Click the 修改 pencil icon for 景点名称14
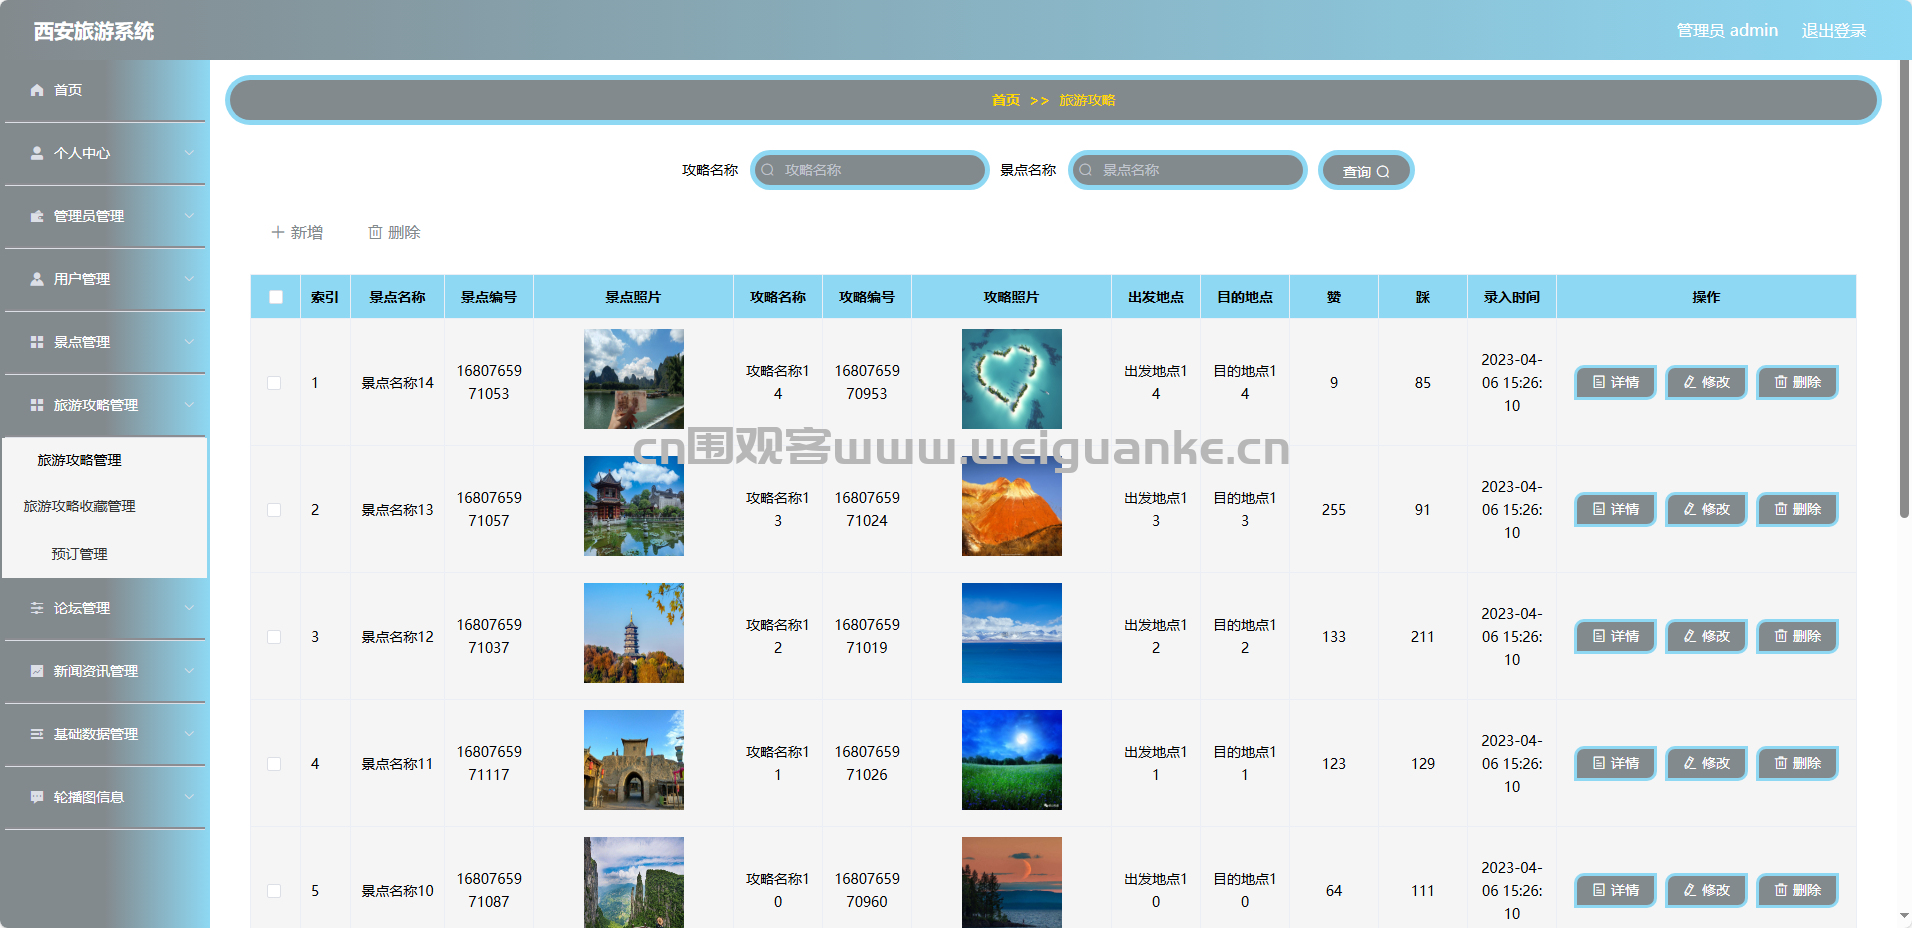This screenshot has height=928, width=1912. pyautogui.click(x=1690, y=382)
